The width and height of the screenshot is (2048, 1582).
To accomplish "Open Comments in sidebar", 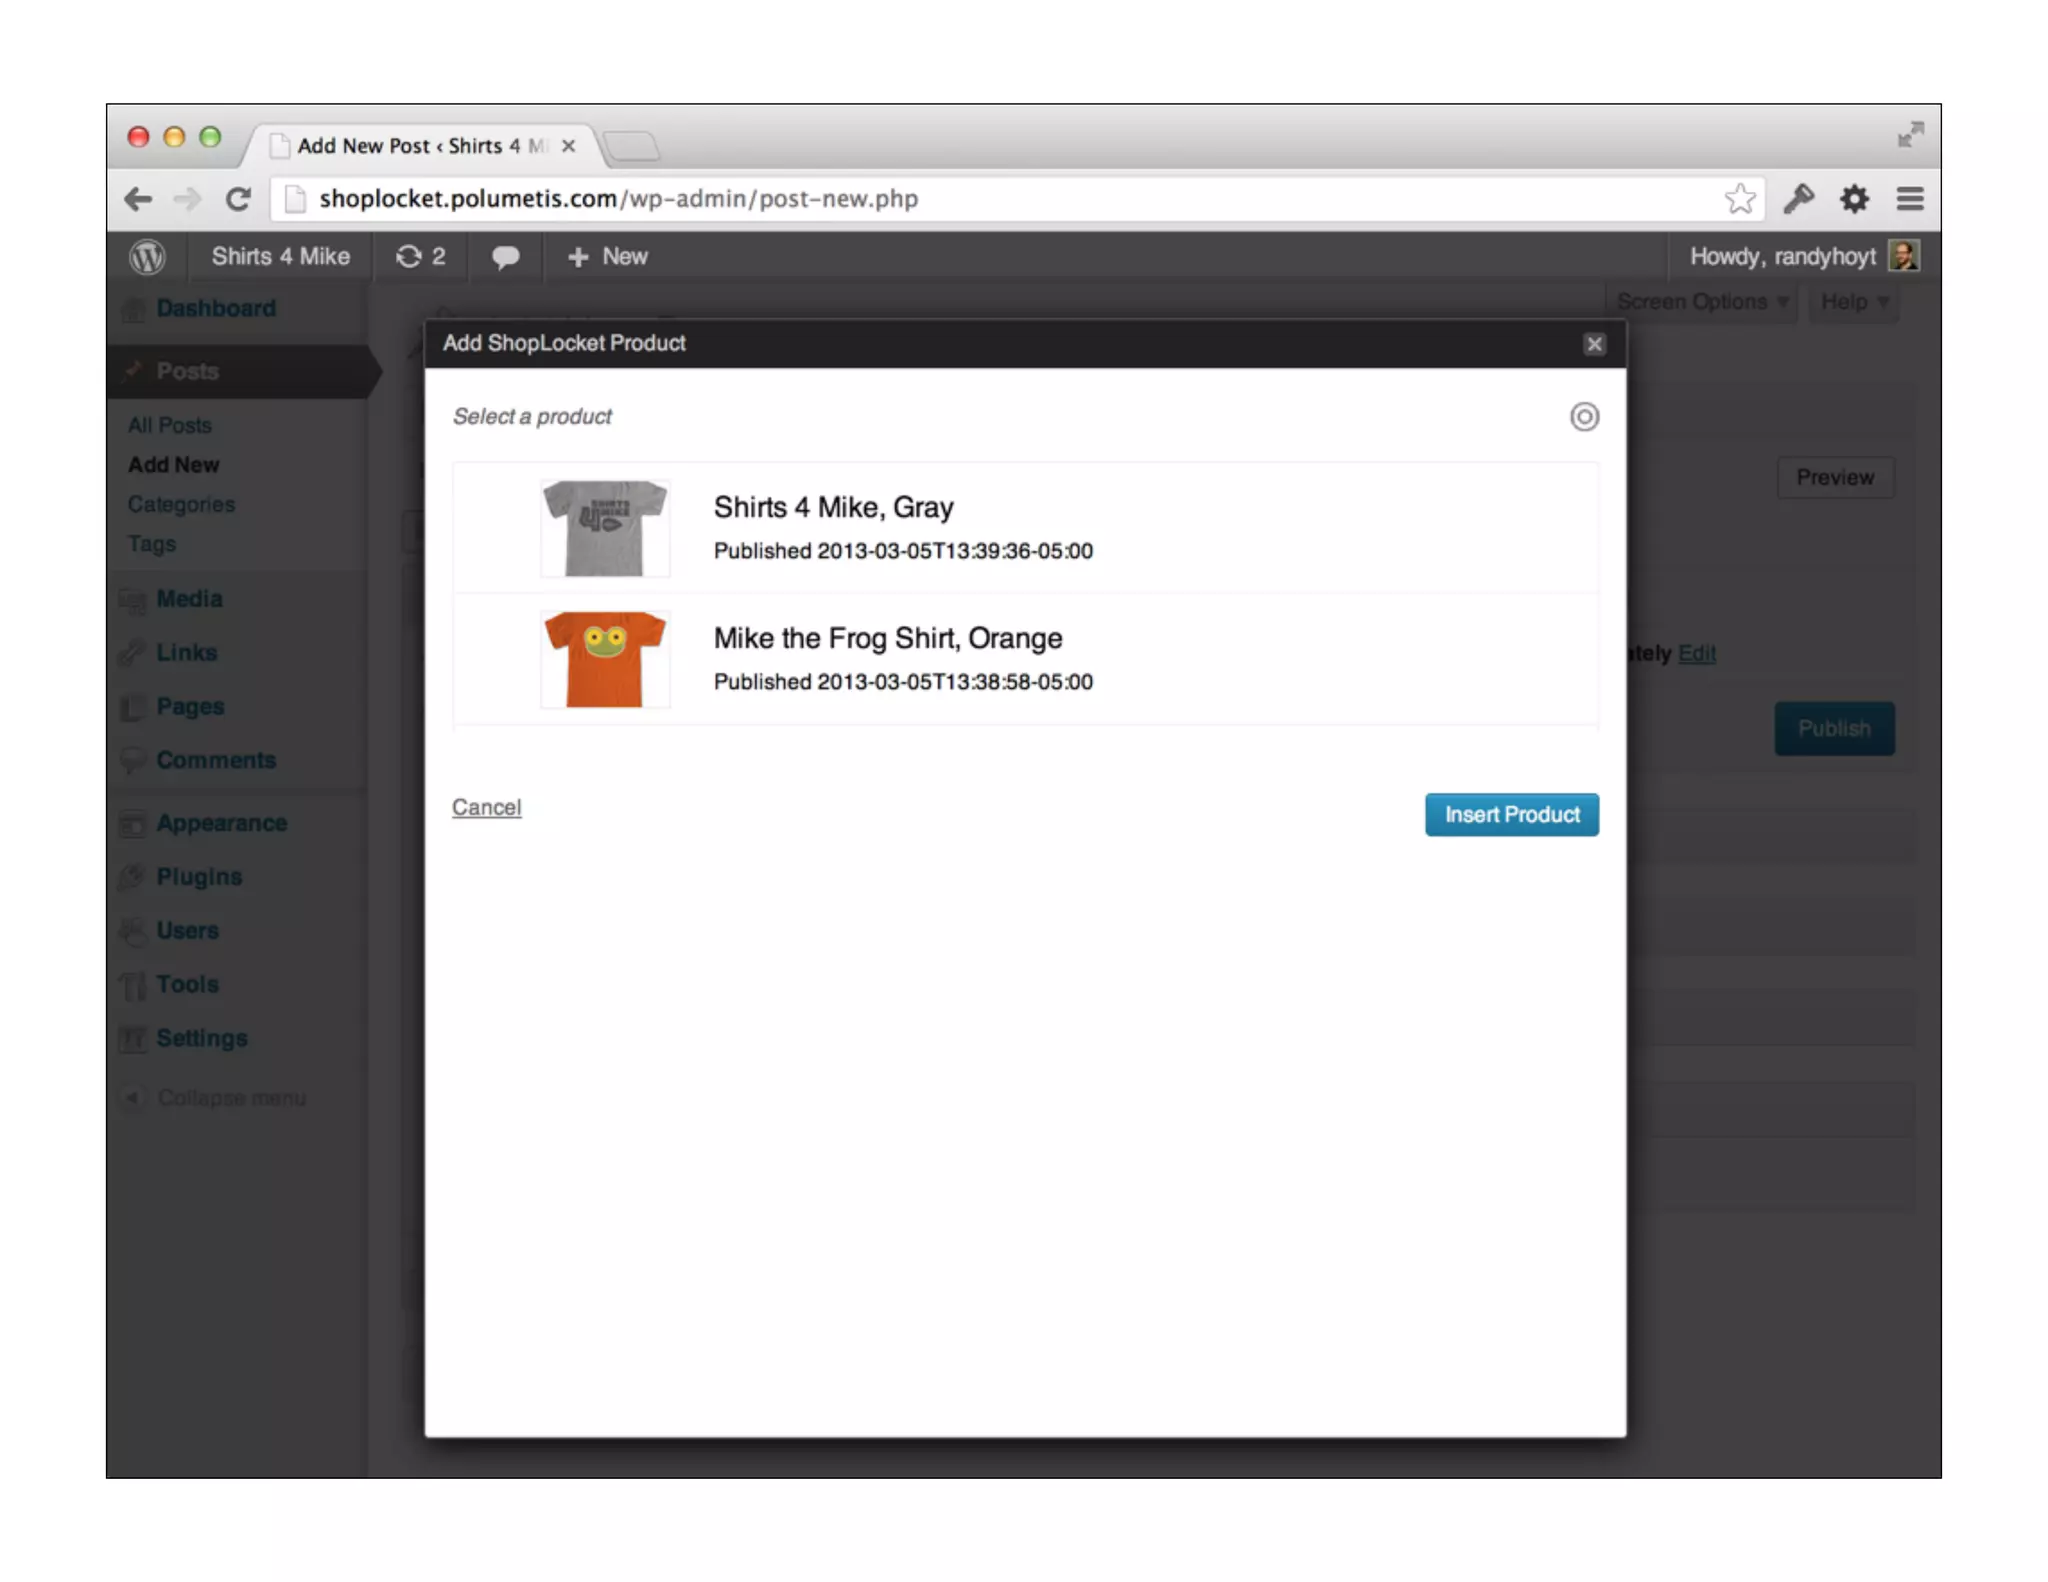I will (x=216, y=761).
